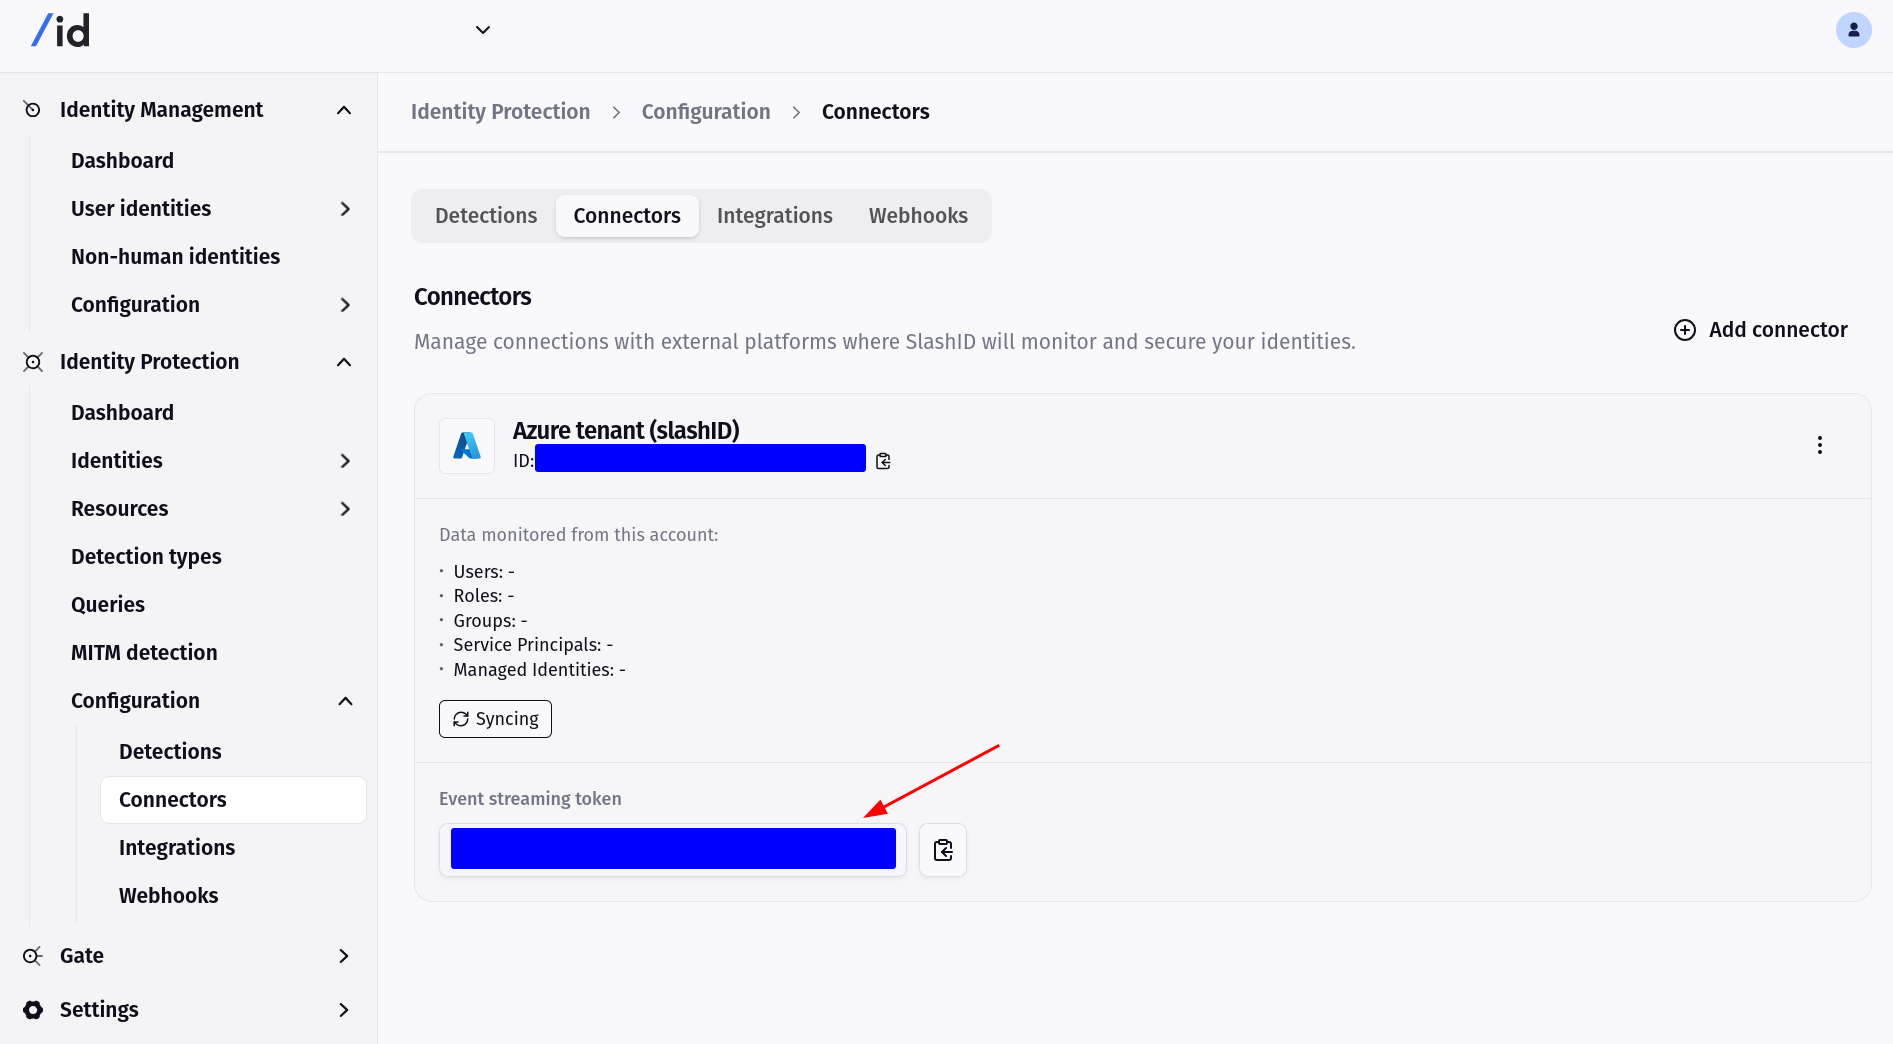1893x1044 pixels.
Task: Click Add connector button
Action: (x=1760, y=330)
